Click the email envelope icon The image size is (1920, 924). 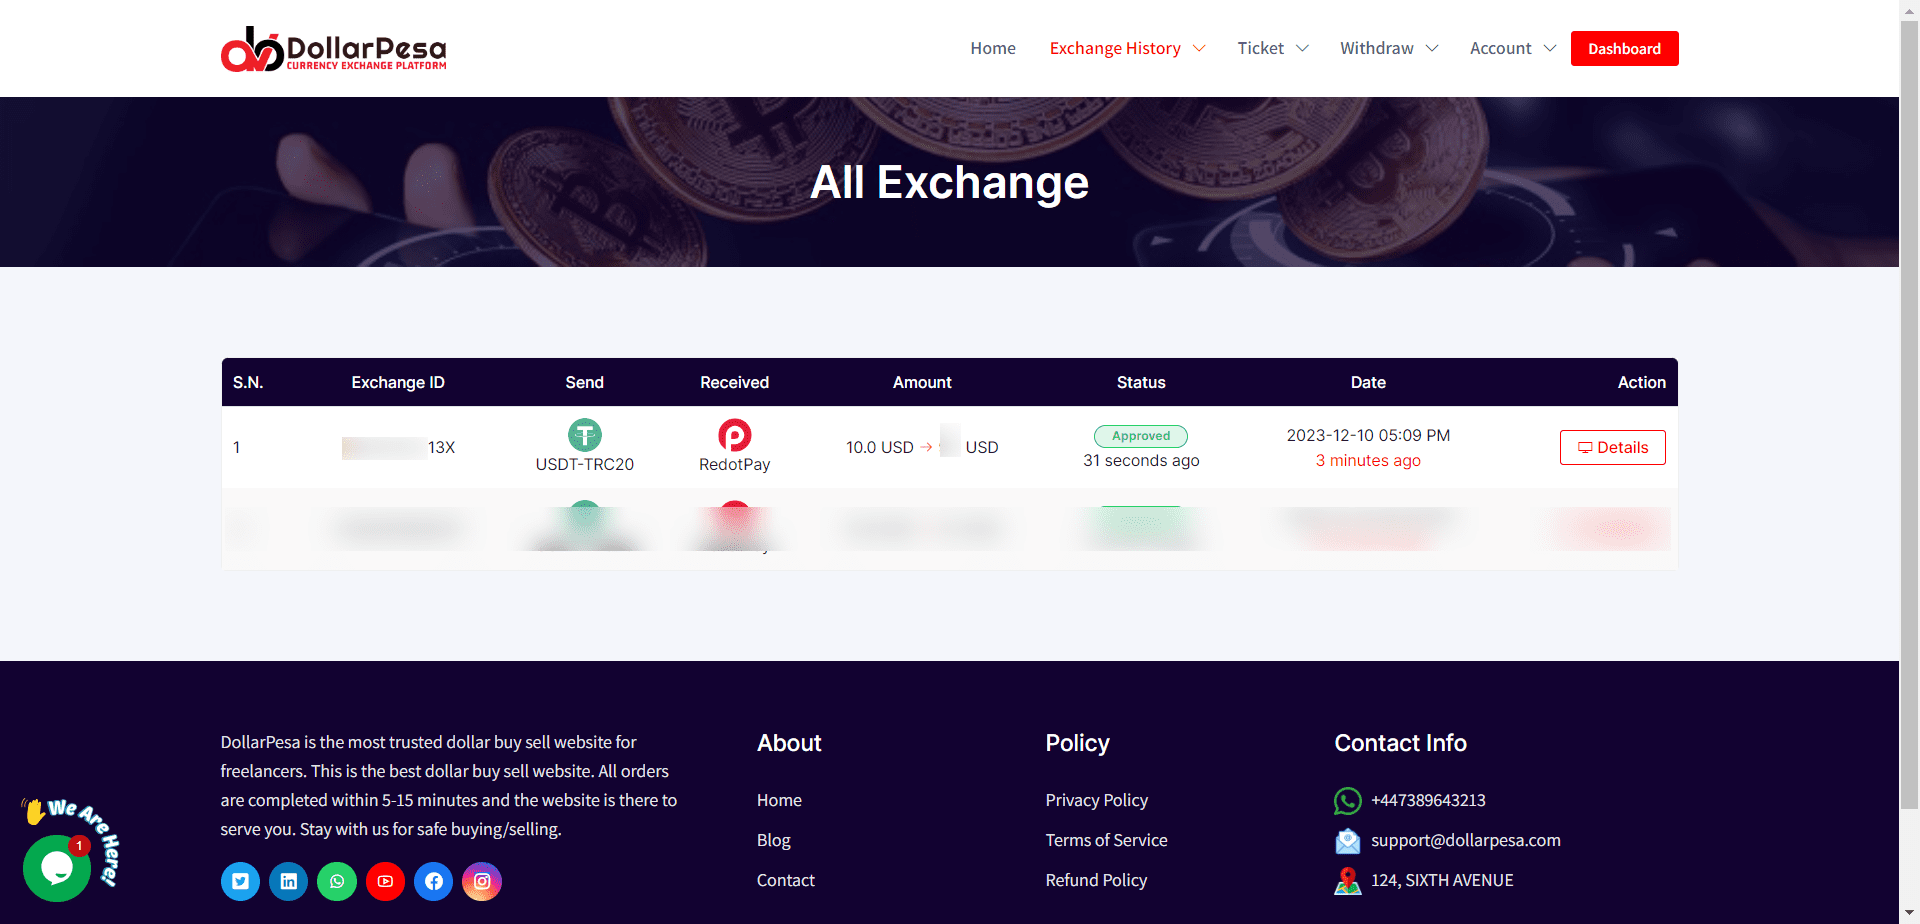pos(1347,841)
